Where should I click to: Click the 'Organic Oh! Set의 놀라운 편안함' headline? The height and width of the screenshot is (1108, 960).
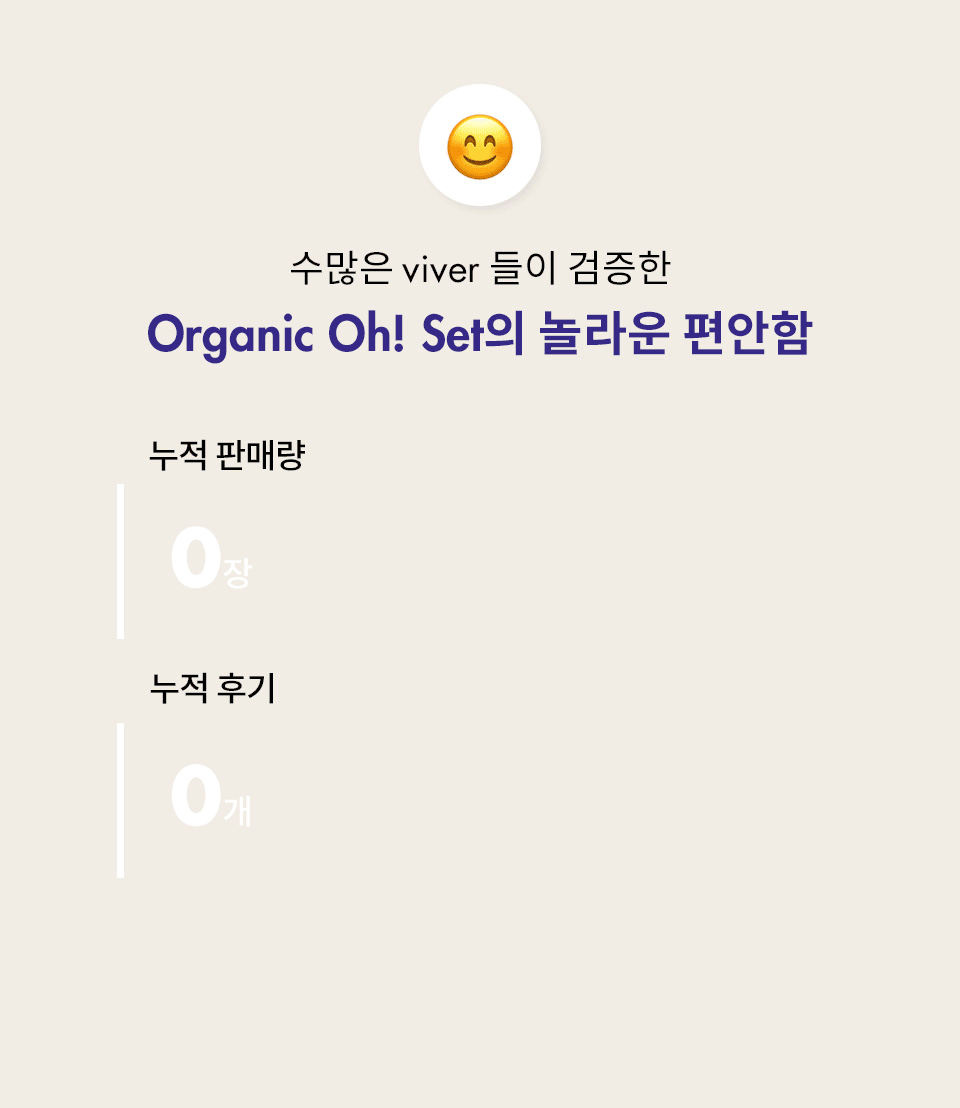click(480, 334)
